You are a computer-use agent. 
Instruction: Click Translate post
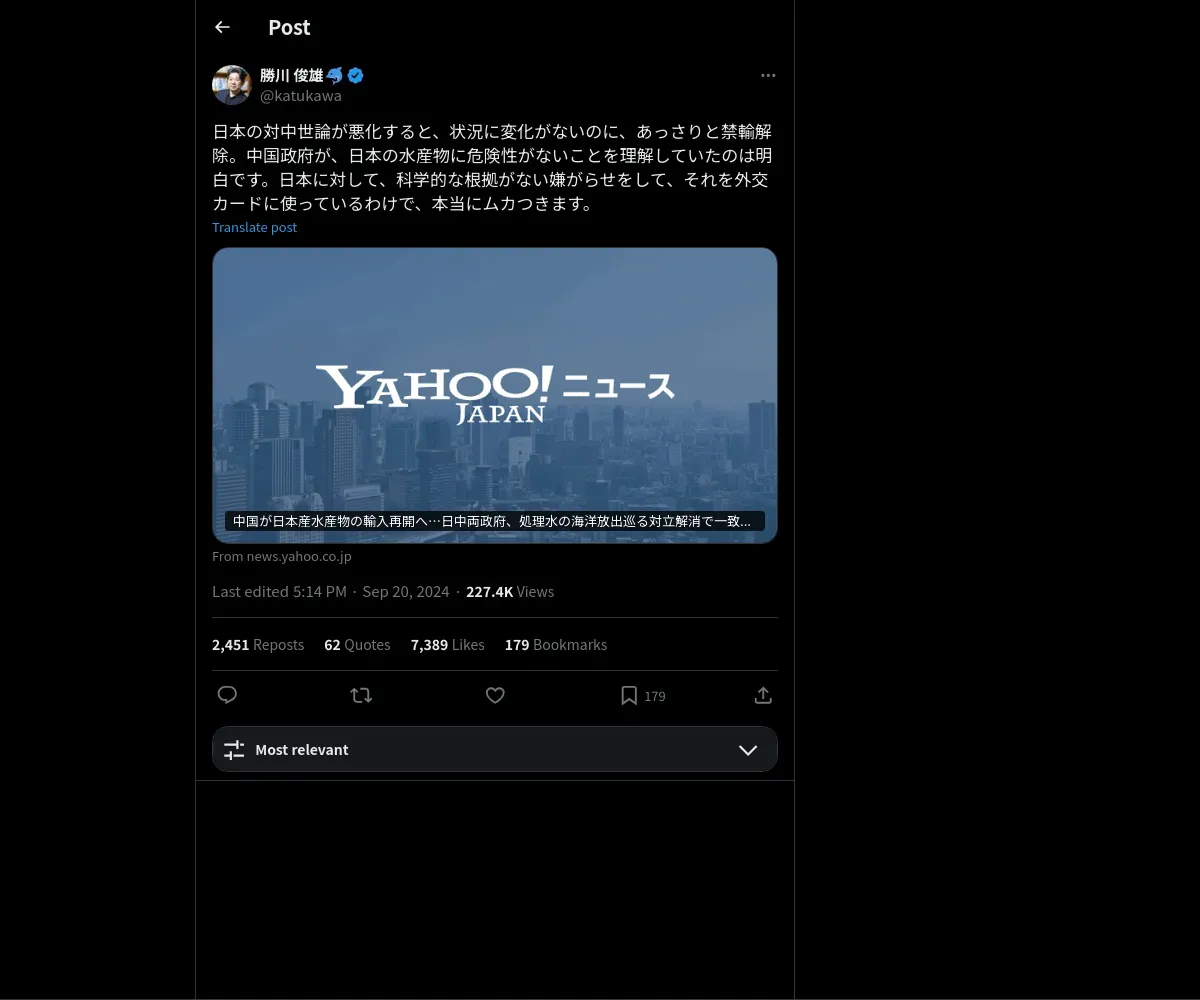[254, 227]
